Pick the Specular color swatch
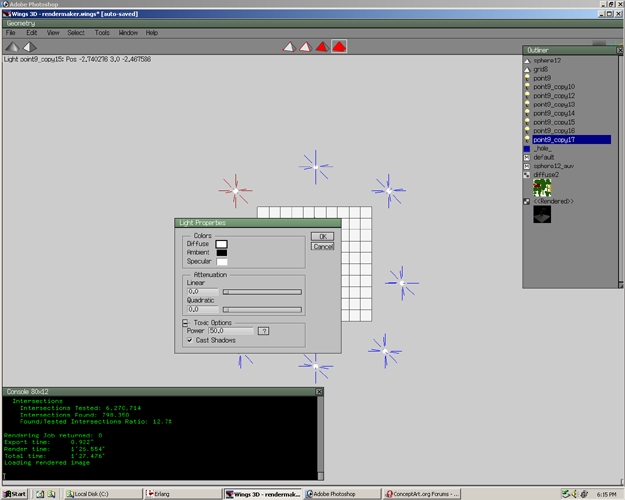This screenshot has height=500, width=625. pos(222,262)
